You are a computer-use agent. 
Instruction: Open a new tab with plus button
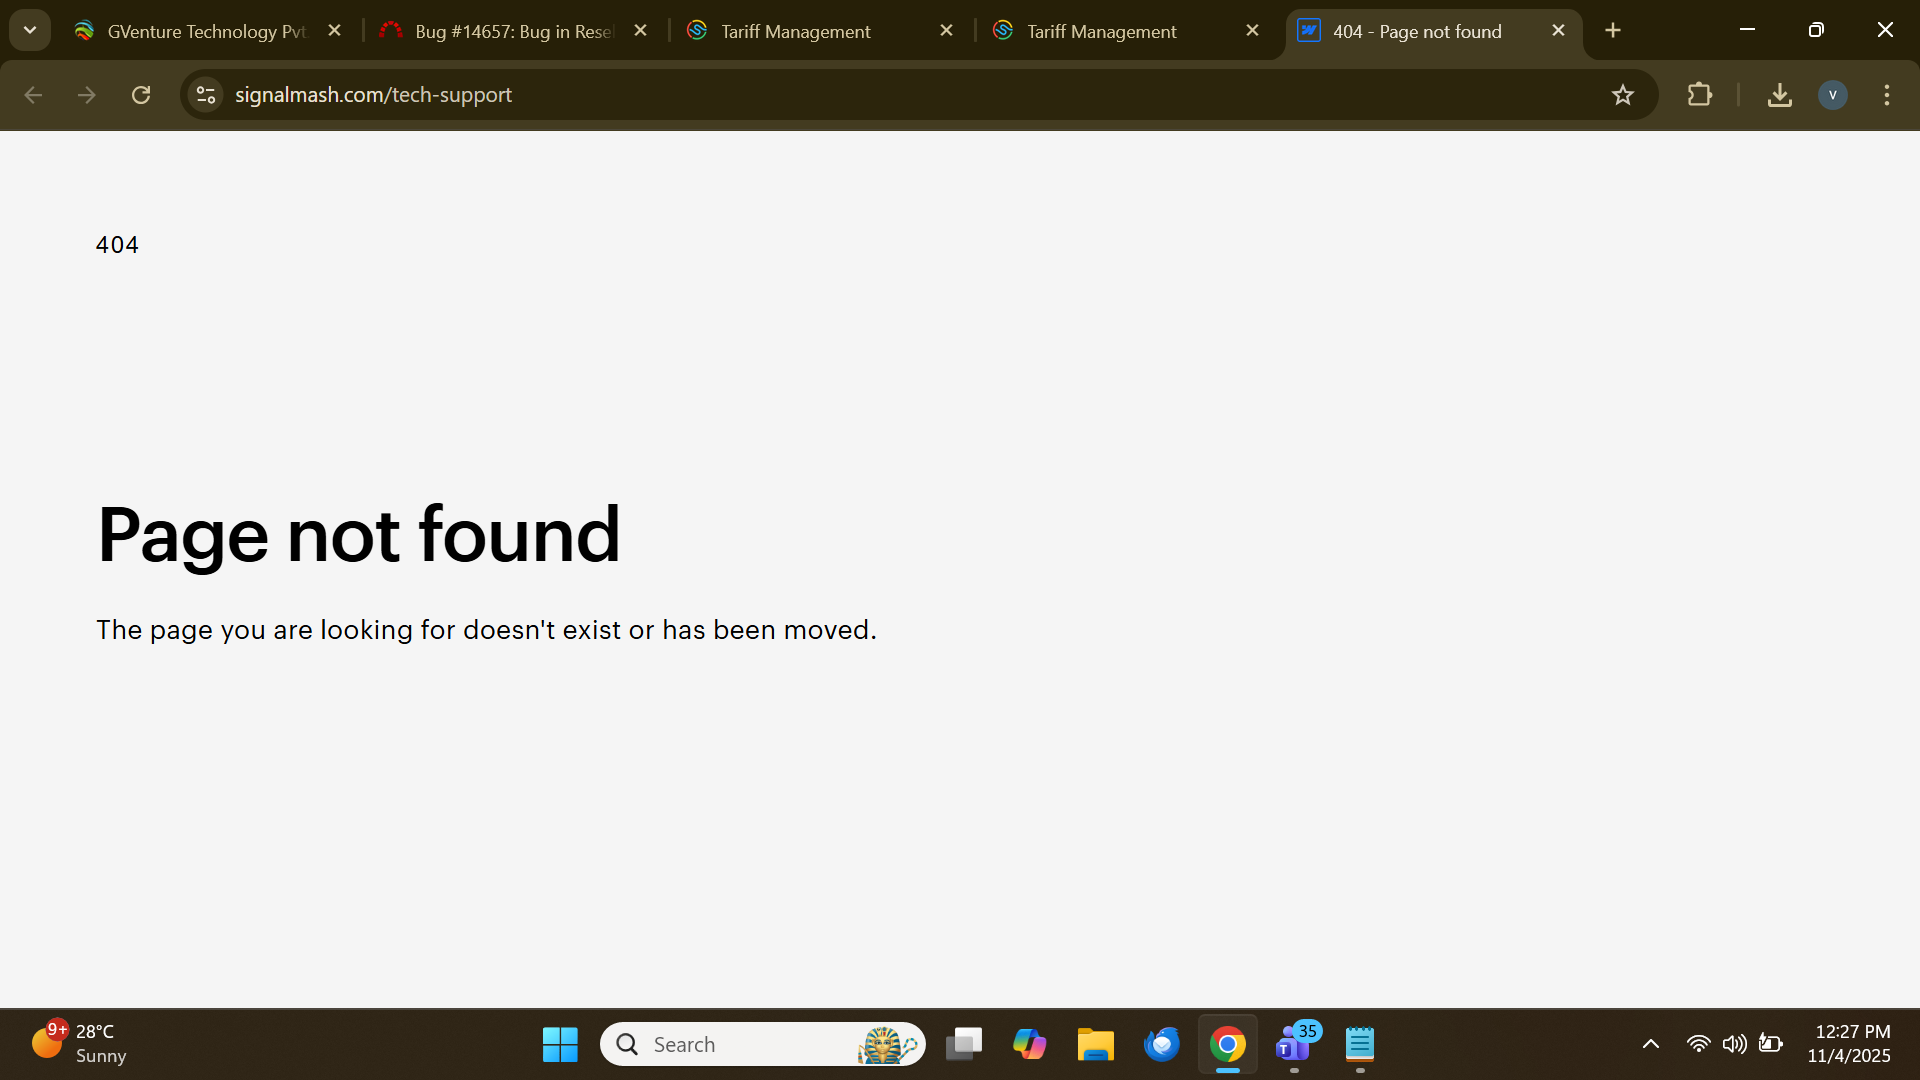tap(1612, 31)
